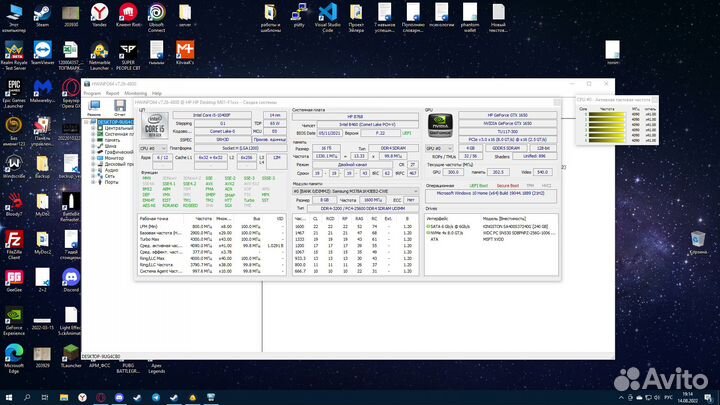720x405 pixels.
Task: Expand Центральный processor tree node
Action: 93,128
